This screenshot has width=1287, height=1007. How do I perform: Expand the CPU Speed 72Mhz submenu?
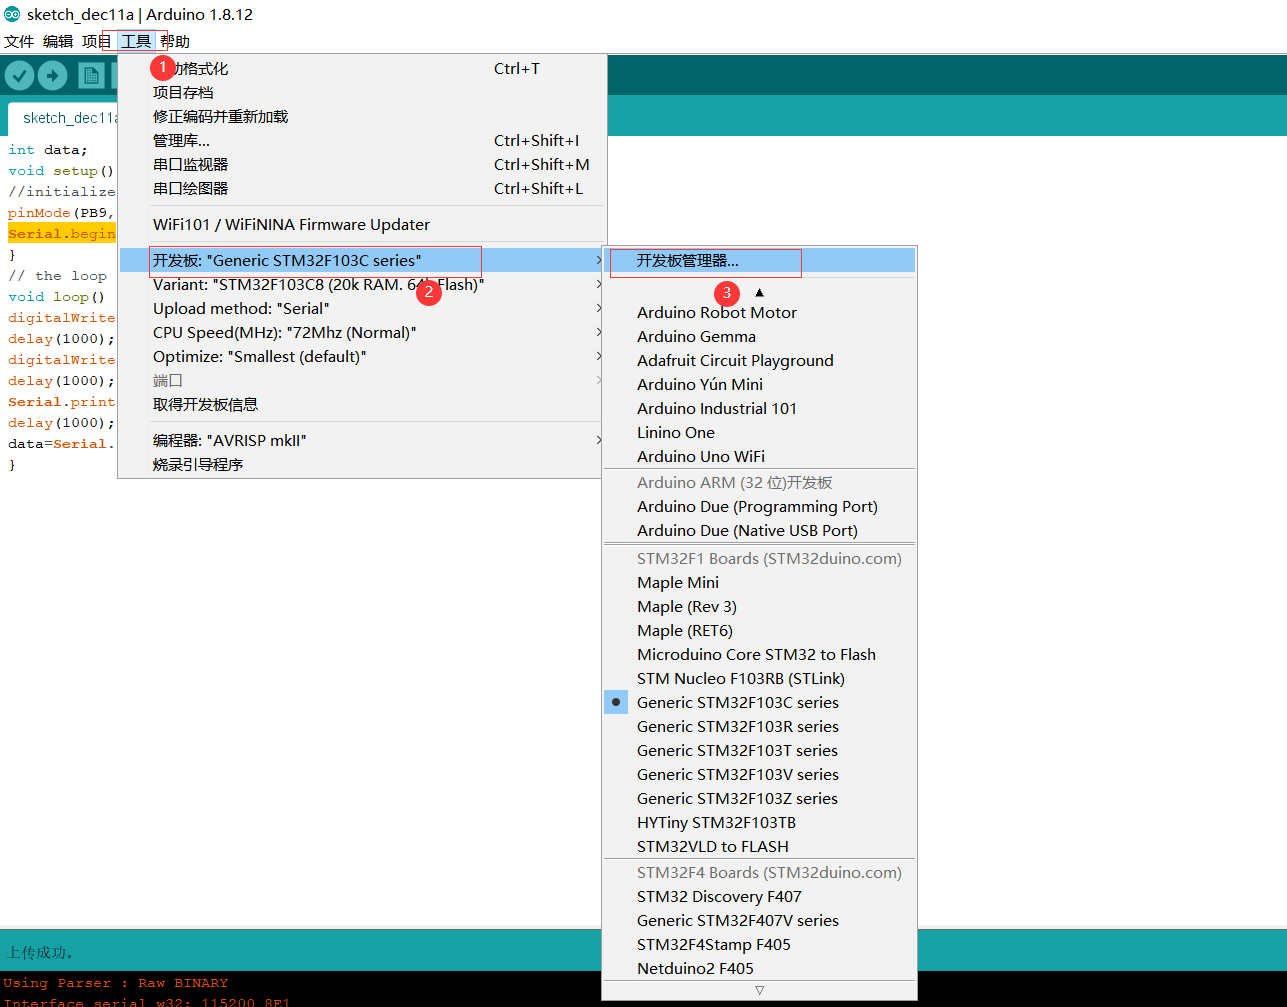(x=598, y=332)
